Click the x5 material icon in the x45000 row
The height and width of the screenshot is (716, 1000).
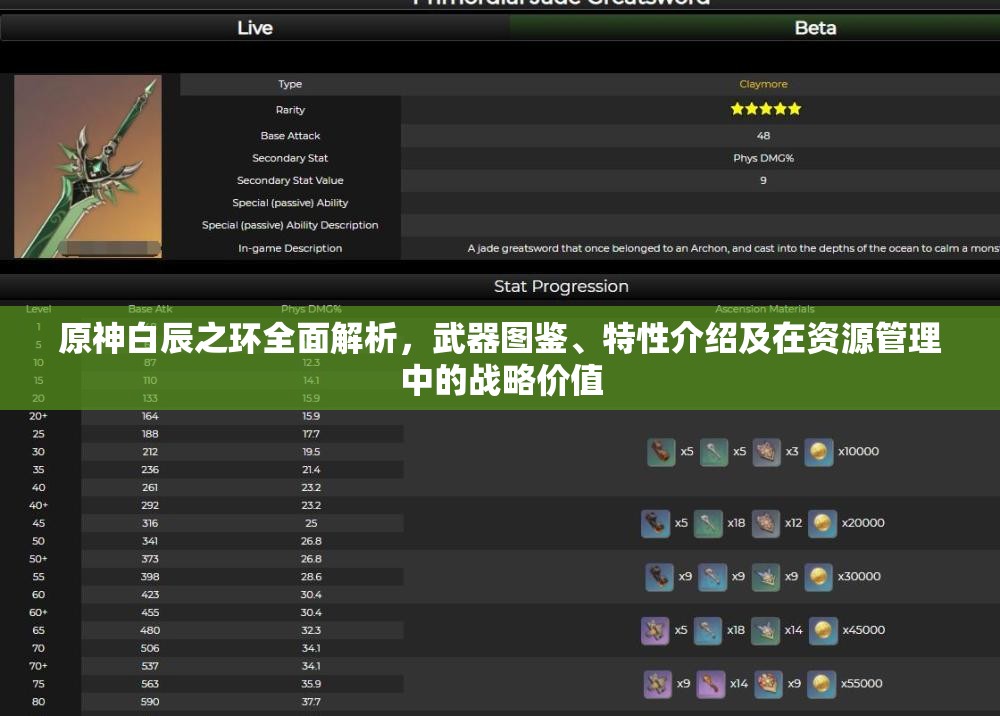click(656, 631)
